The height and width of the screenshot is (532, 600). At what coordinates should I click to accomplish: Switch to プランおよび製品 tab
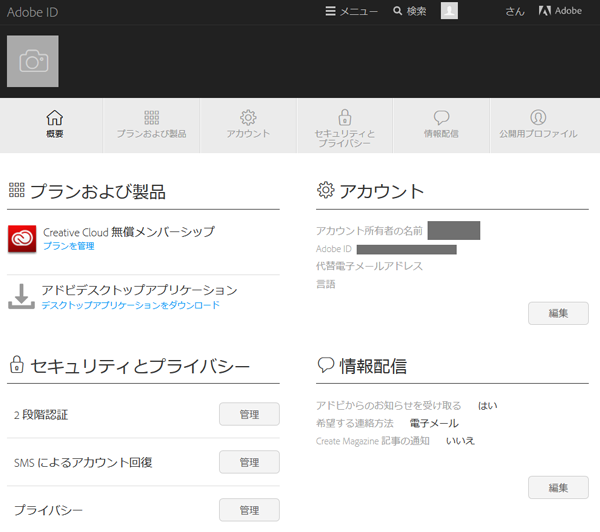[x=152, y=125]
